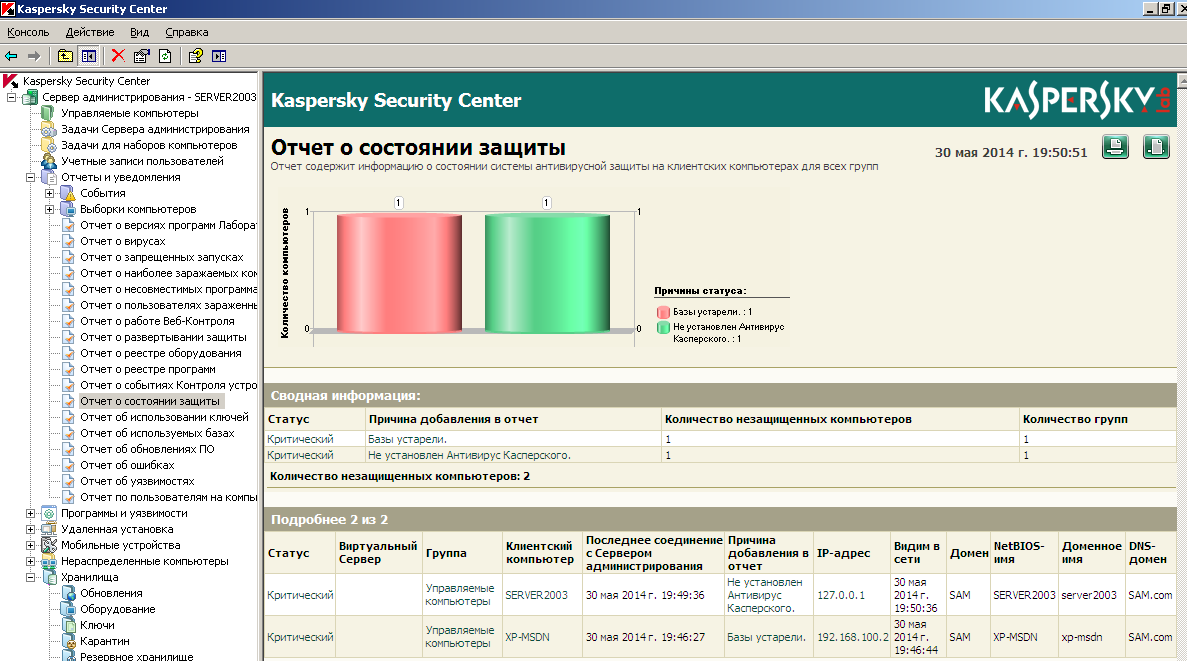
Task: Open Отчет о развертывании защиты
Action: pos(164,338)
